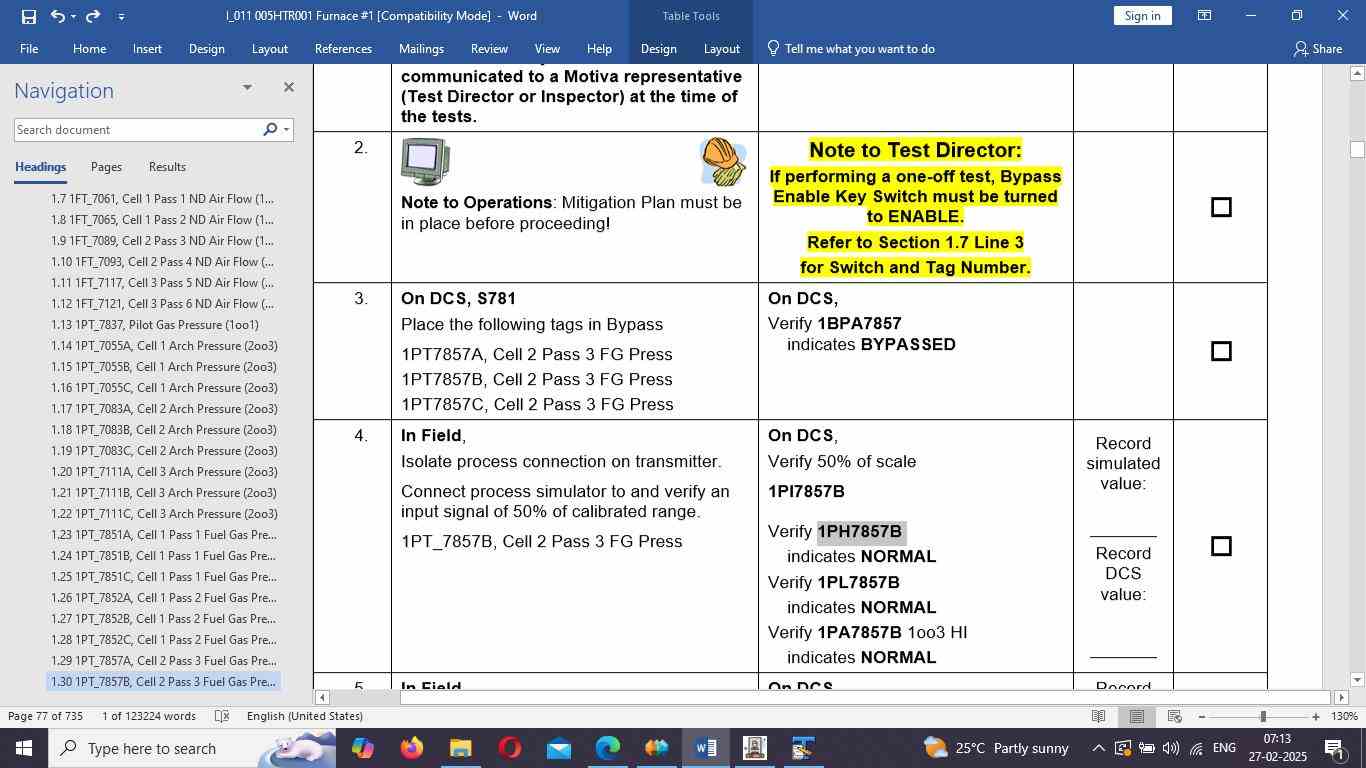Open the View ribbon tab
1366x768 pixels.
(x=547, y=48)
